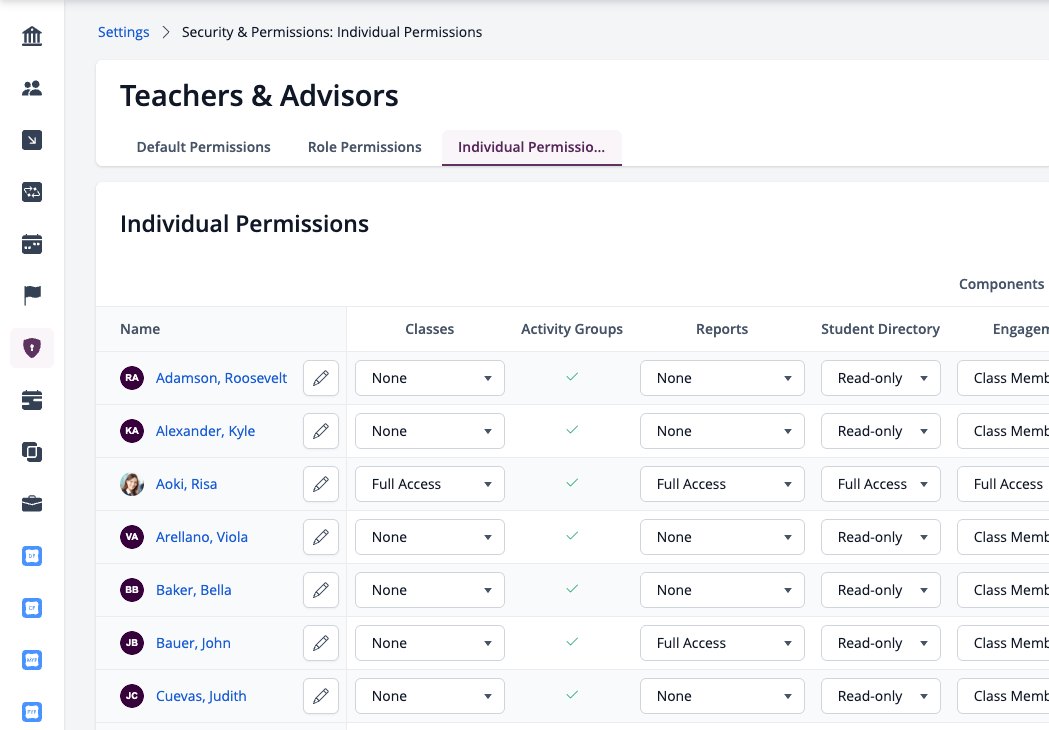Click the pencil edit icon for Aoki, Risa
Viewport: 1049px width, 730px height.
click(x=321, y=484)
